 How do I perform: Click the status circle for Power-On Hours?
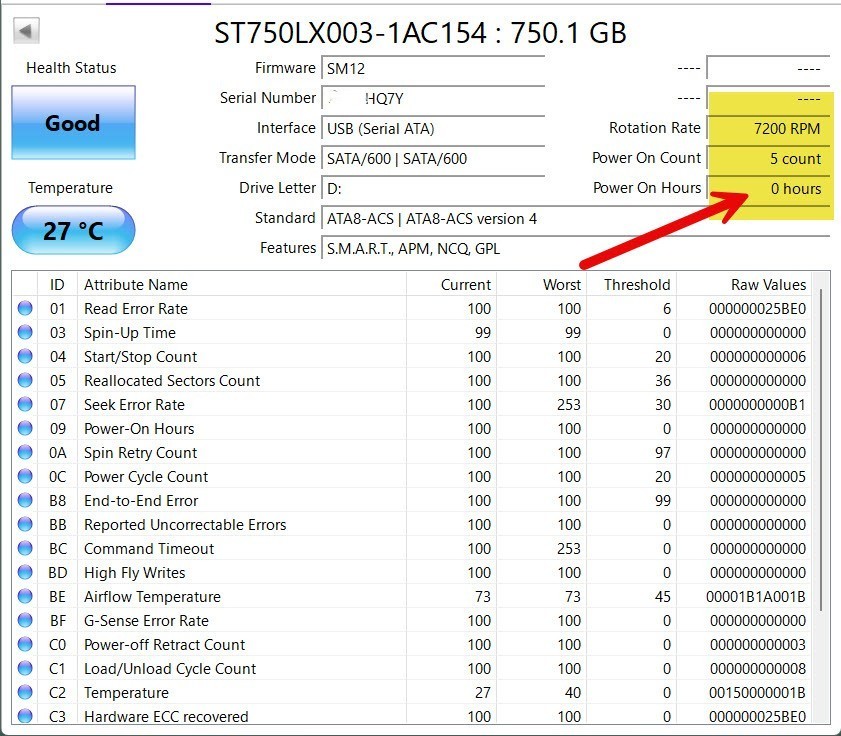(25, 428)
